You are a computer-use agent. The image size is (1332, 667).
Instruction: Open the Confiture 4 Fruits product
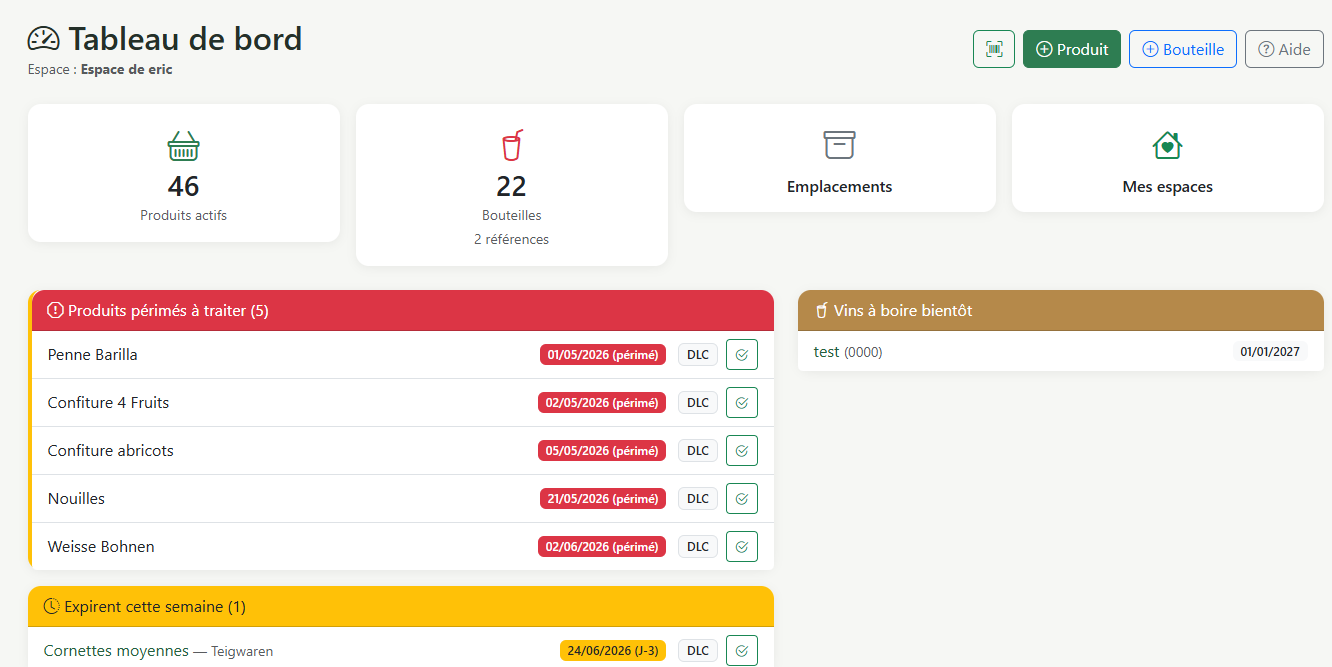tap(108, 402)
